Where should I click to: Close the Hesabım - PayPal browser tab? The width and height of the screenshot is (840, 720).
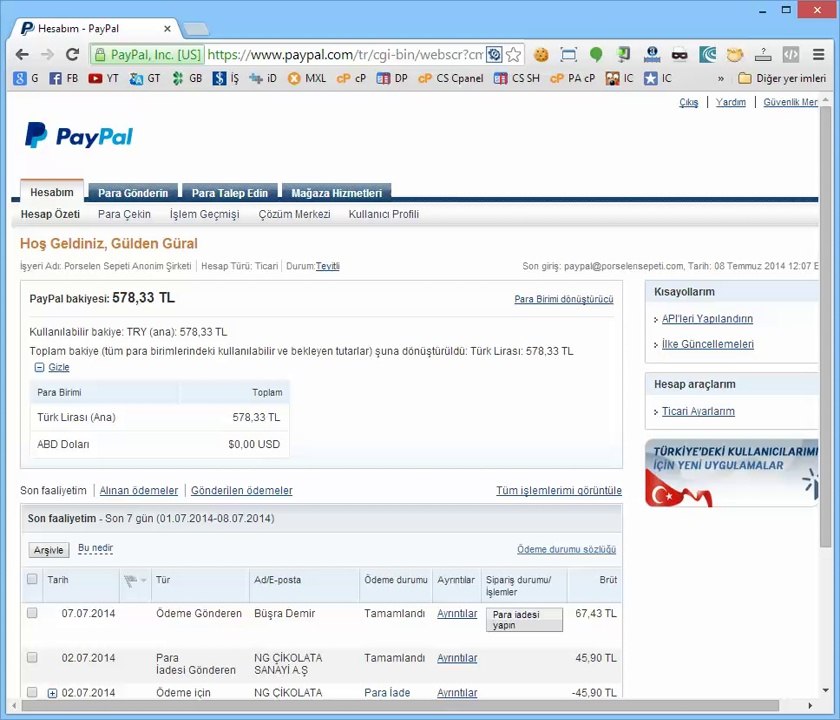(x=167, y=28)
